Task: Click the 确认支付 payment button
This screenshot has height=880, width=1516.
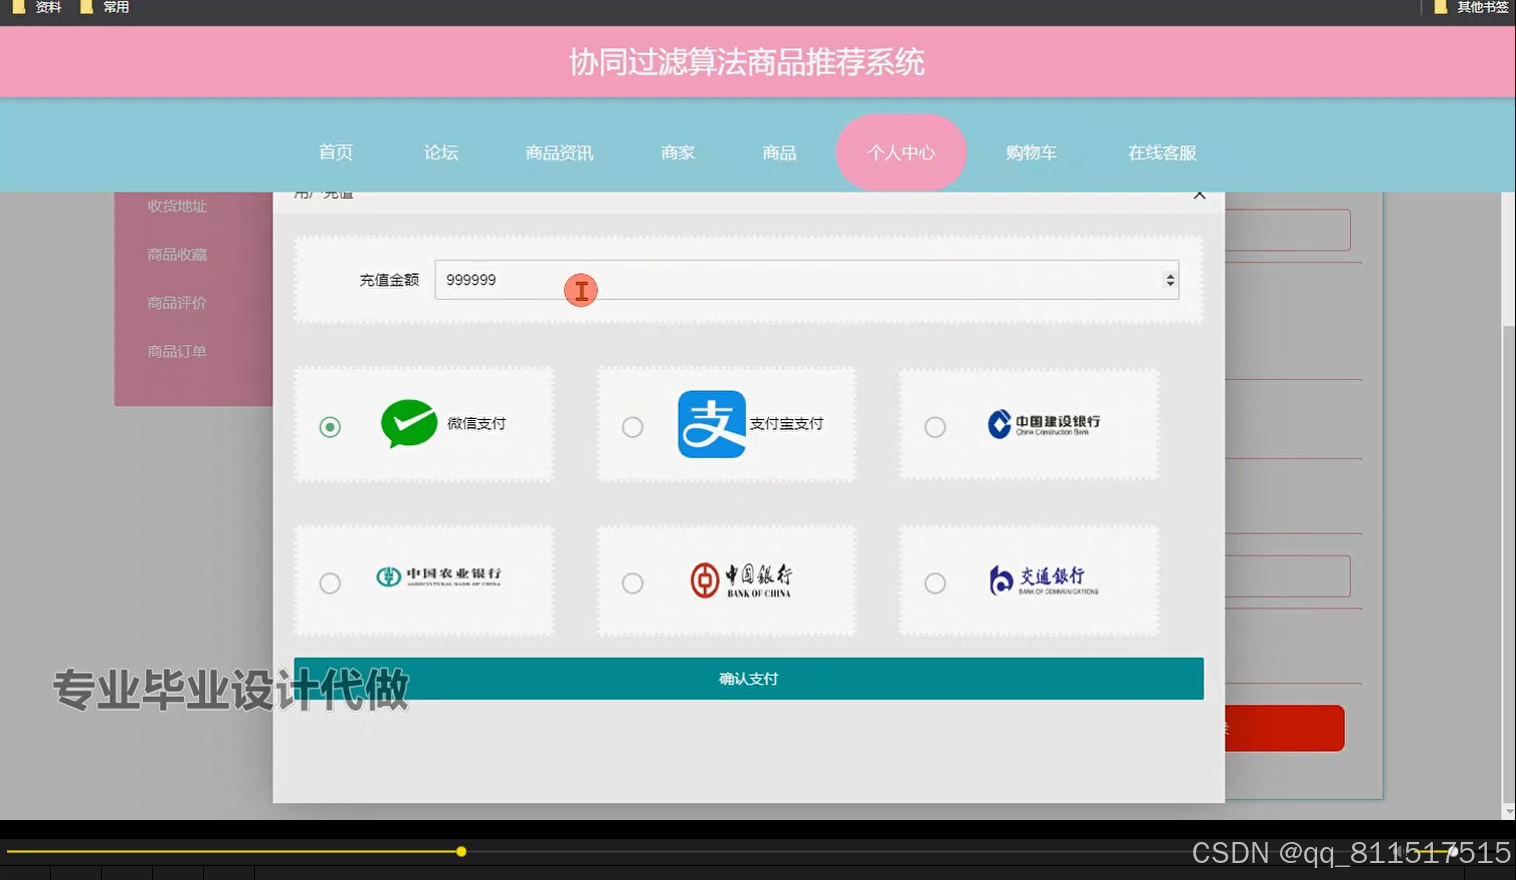Action: [748, 678]
